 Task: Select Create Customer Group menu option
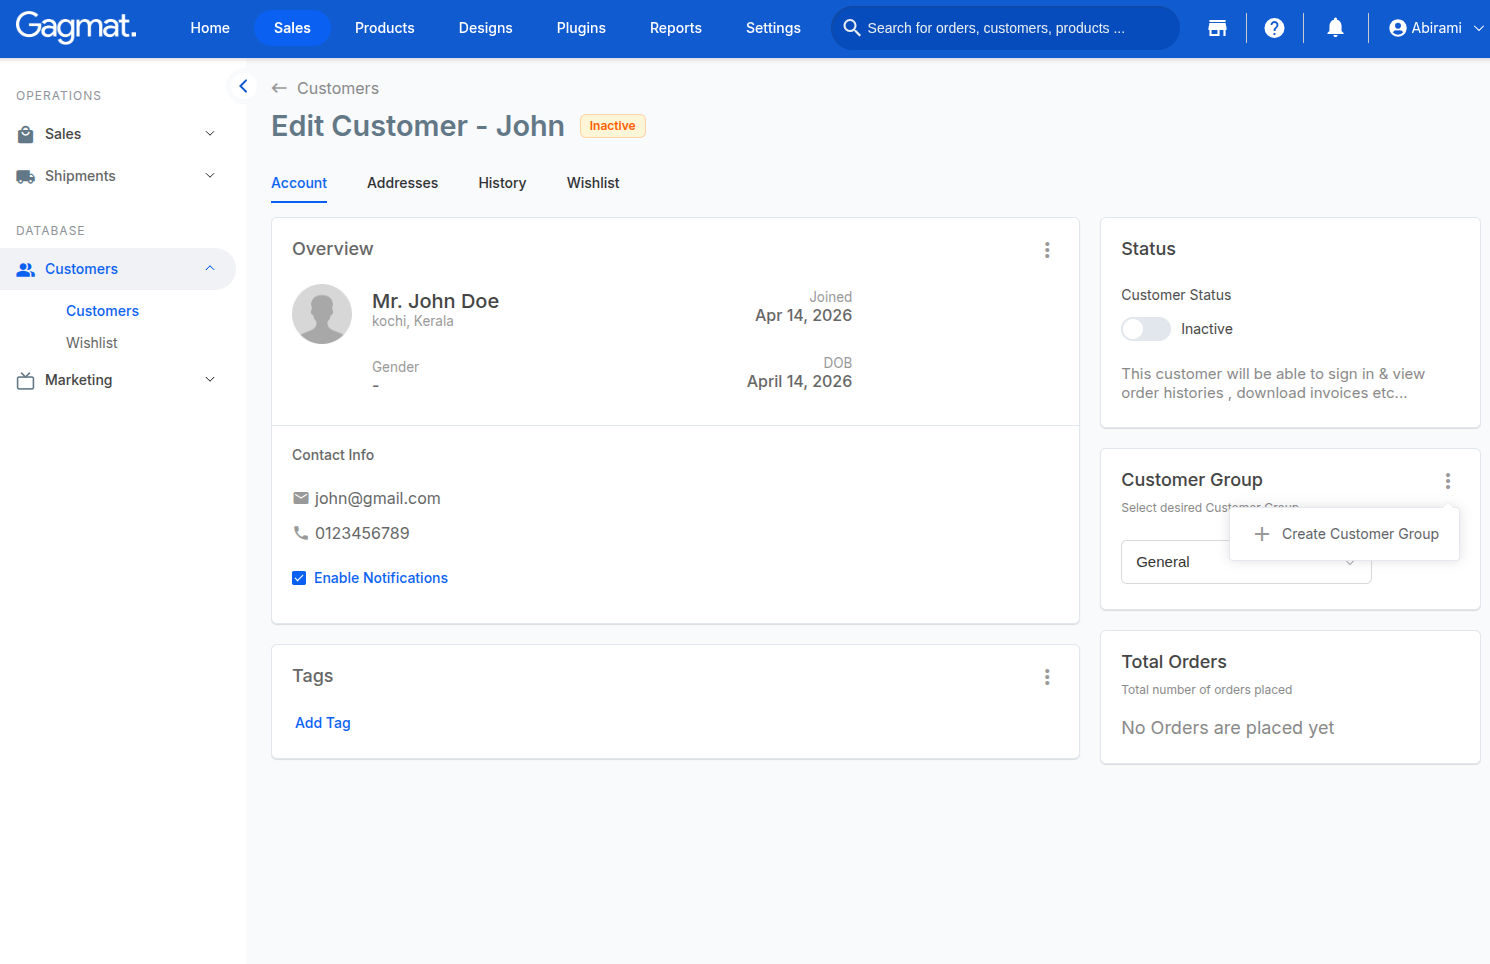(1345, 534)
